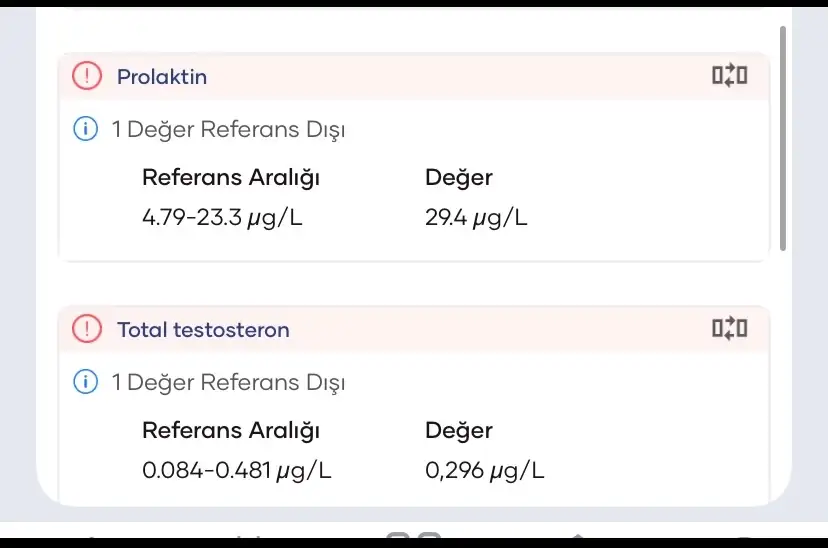Click the red alert icon beside Prolaktin
The width and height of the screenshot is (828, 548).
88,76
